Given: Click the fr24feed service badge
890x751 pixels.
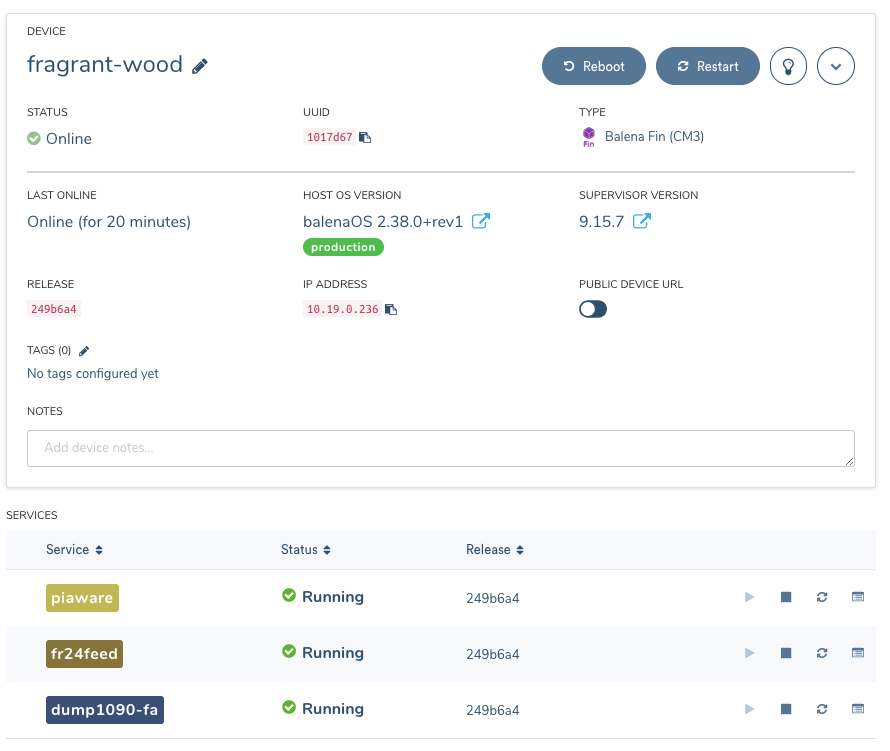Looking at the screenshot, I should pos(85,654).
